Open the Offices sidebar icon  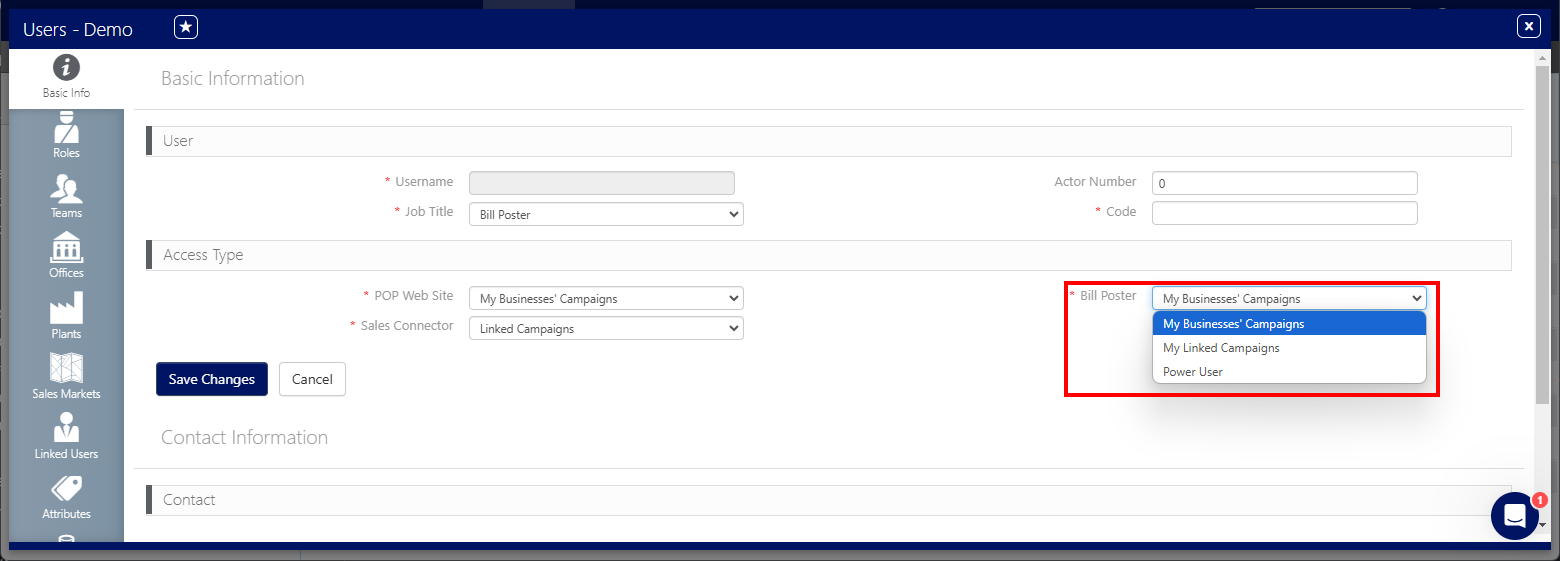point(66,248)
